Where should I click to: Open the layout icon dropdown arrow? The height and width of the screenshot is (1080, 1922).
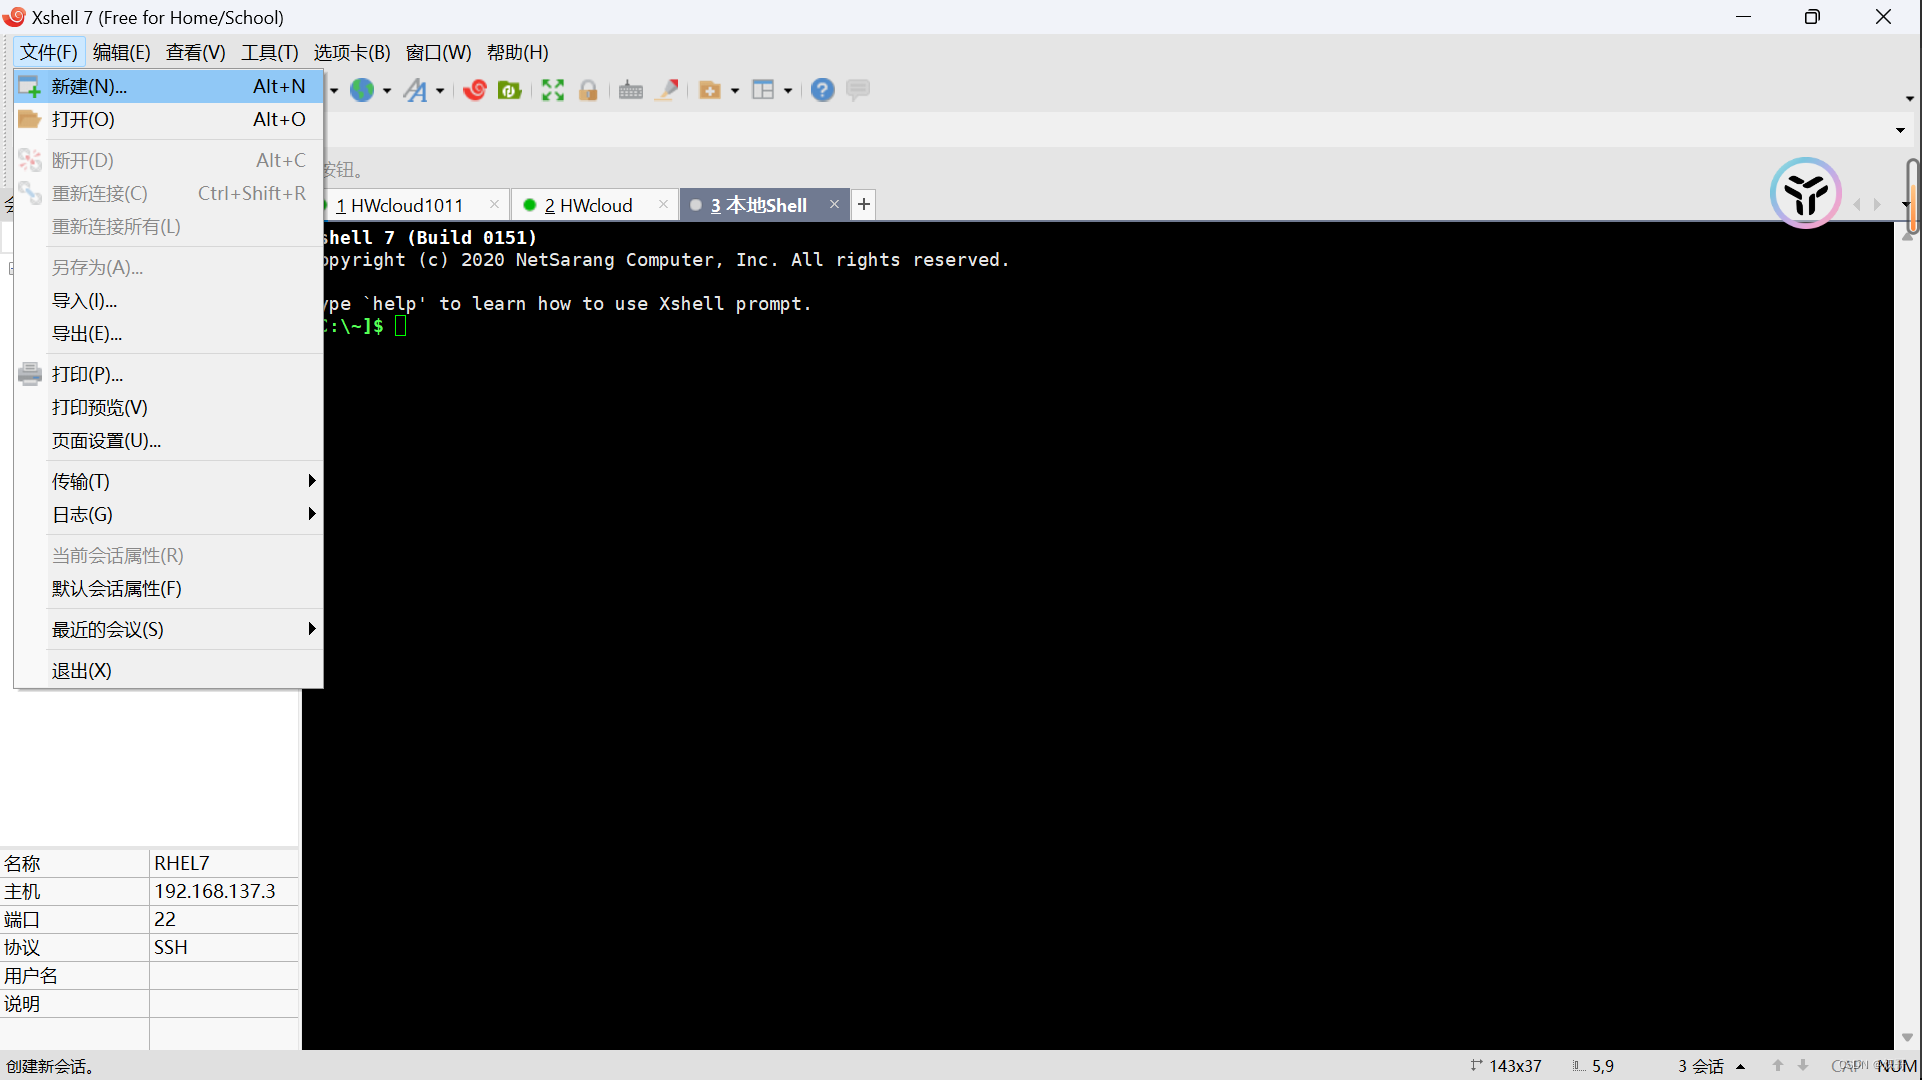pos(788,91)
